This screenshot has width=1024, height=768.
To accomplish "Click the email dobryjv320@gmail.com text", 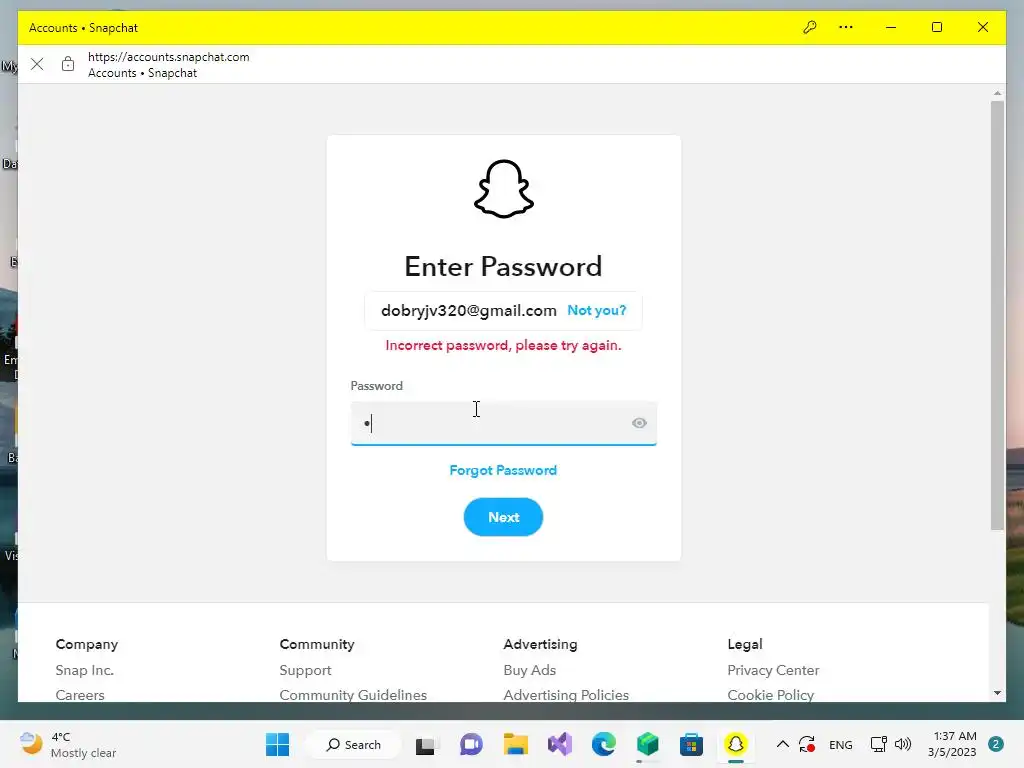I will 468,310.
